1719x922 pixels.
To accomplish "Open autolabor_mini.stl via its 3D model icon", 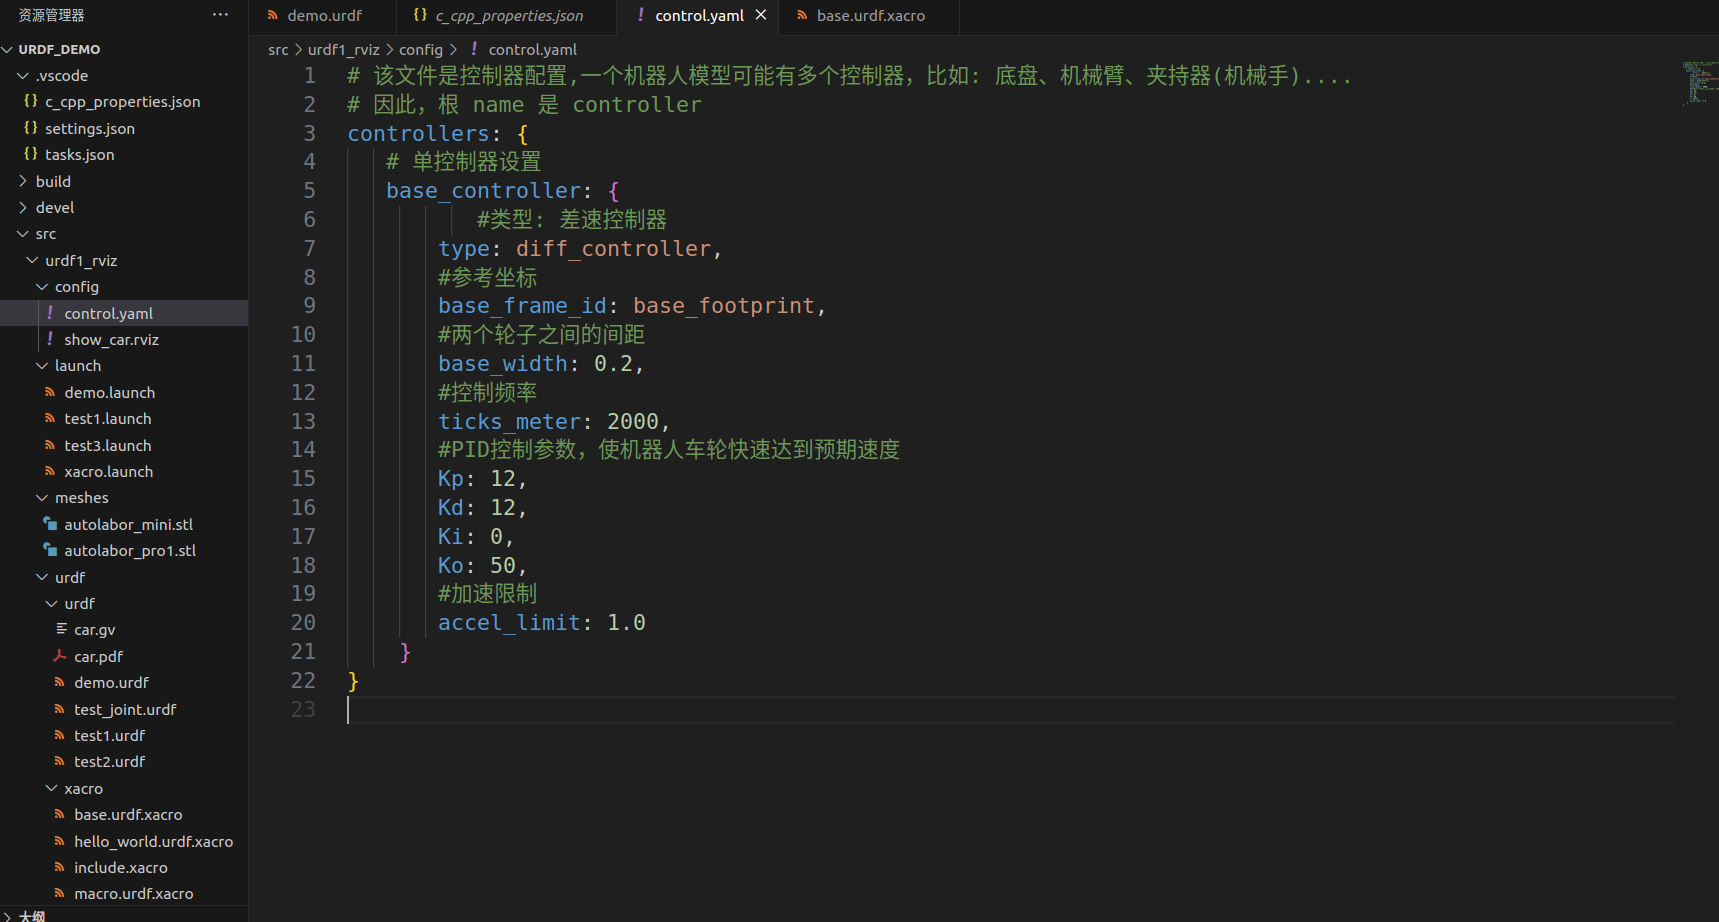I will point(49,524).
